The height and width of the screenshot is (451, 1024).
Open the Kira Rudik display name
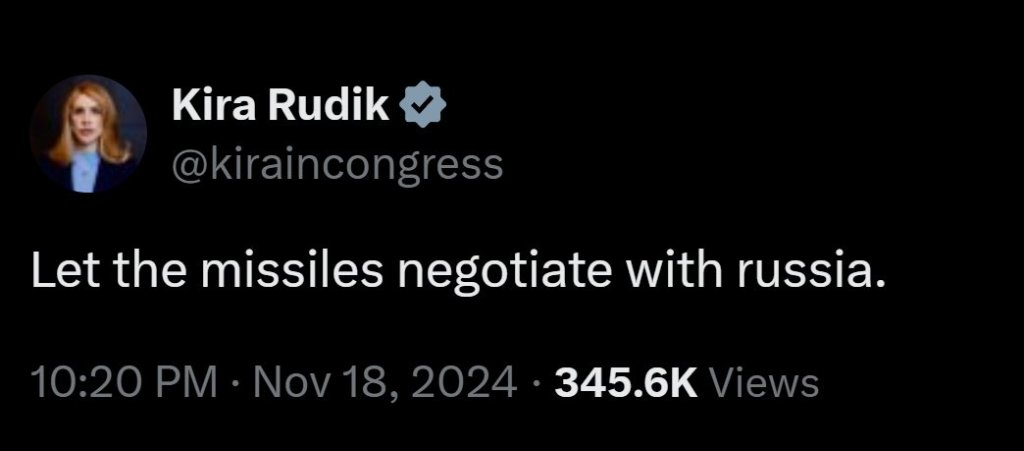(x=282, y=106)
